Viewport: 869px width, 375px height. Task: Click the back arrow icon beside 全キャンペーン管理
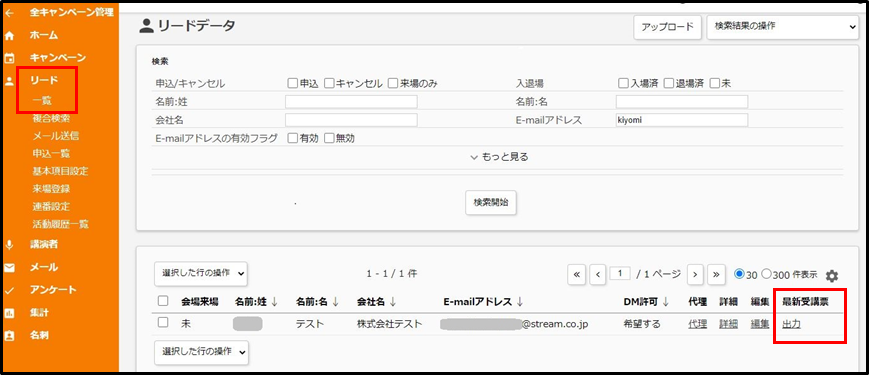[9, 12]
